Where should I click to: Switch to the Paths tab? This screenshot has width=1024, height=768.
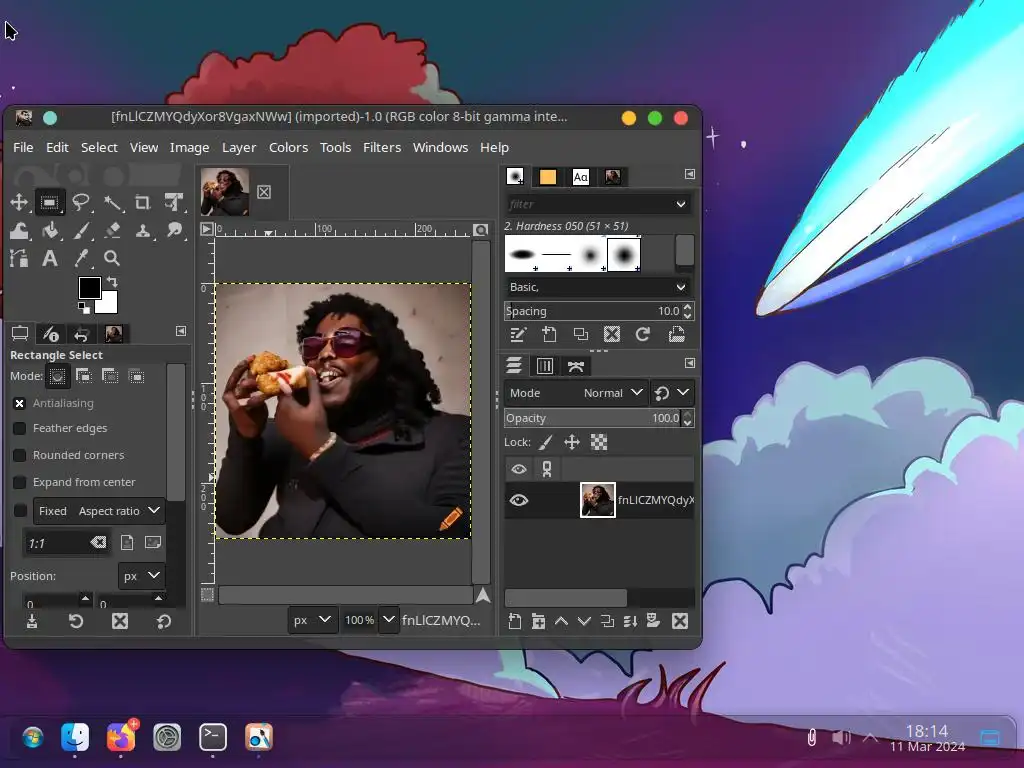click(x=575, y=366)
